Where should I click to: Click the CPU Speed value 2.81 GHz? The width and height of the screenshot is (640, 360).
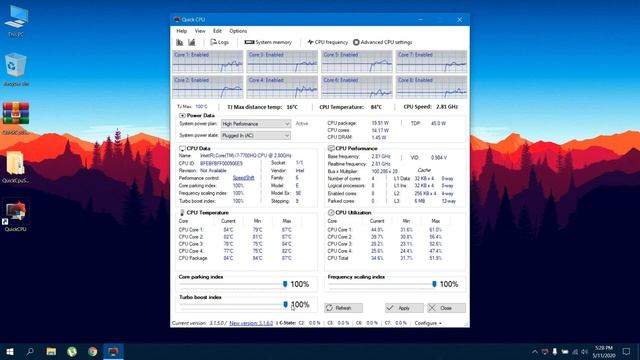pos(447,107)
